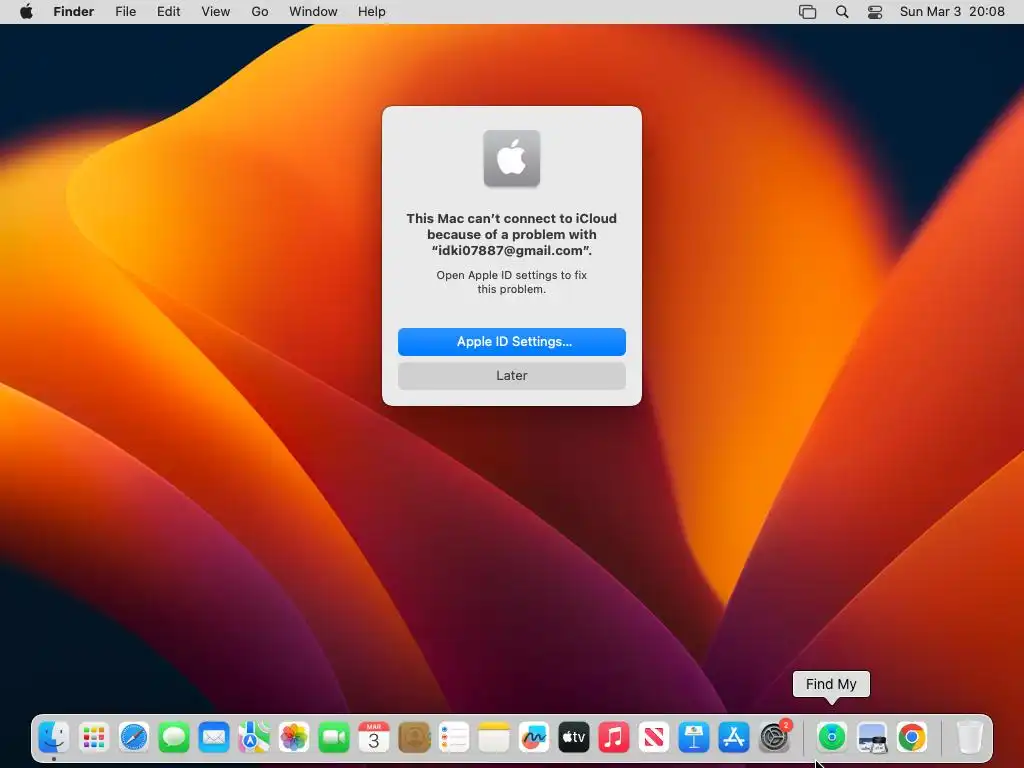Screen dimensions: 1024x768
Task: Open Control Center in menu bar
Action: pyautogui.click(x=875, y=12)
